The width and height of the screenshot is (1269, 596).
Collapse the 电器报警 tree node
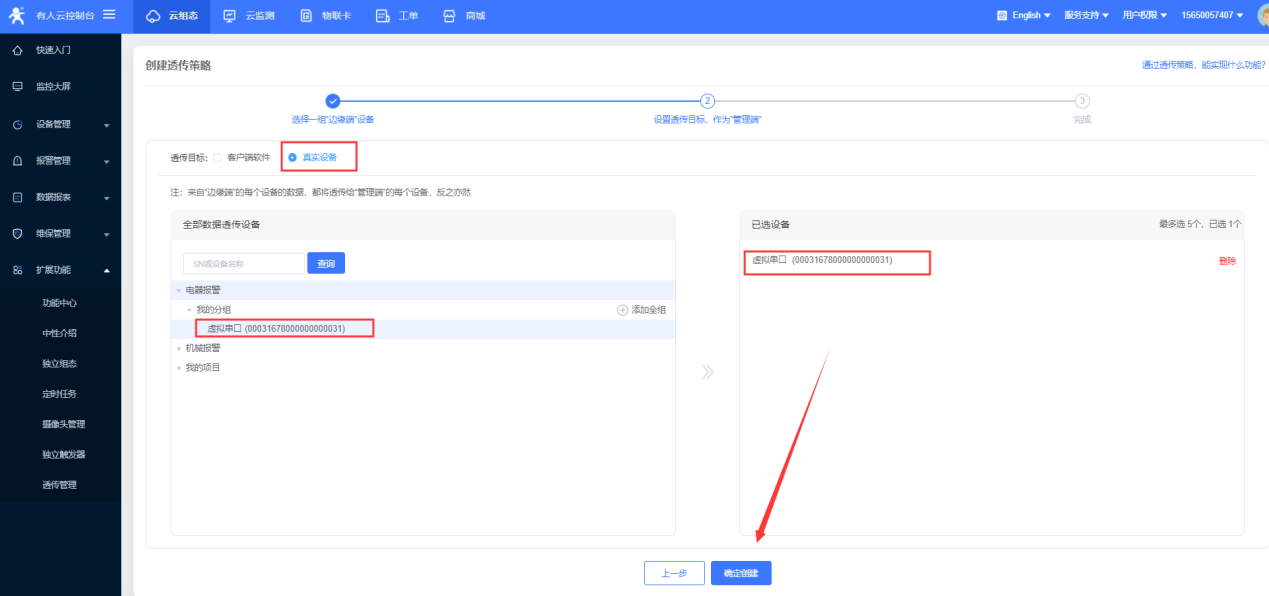tap(179, 290)
